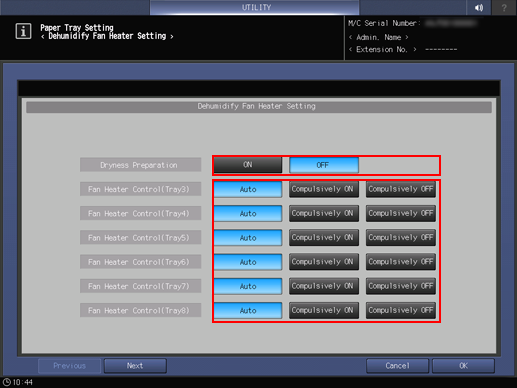Set Tray5 fan heater to Auto
This screenshot has height=388, width=517.
(248, 238)
